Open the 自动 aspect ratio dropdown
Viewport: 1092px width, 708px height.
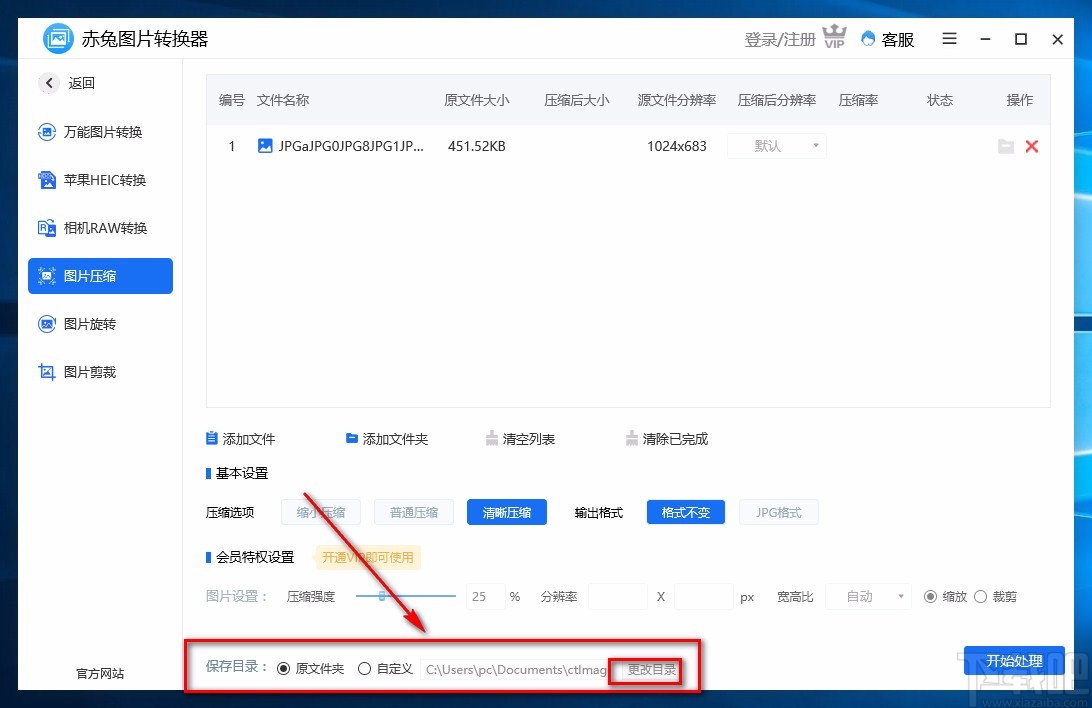pos(867,596)
